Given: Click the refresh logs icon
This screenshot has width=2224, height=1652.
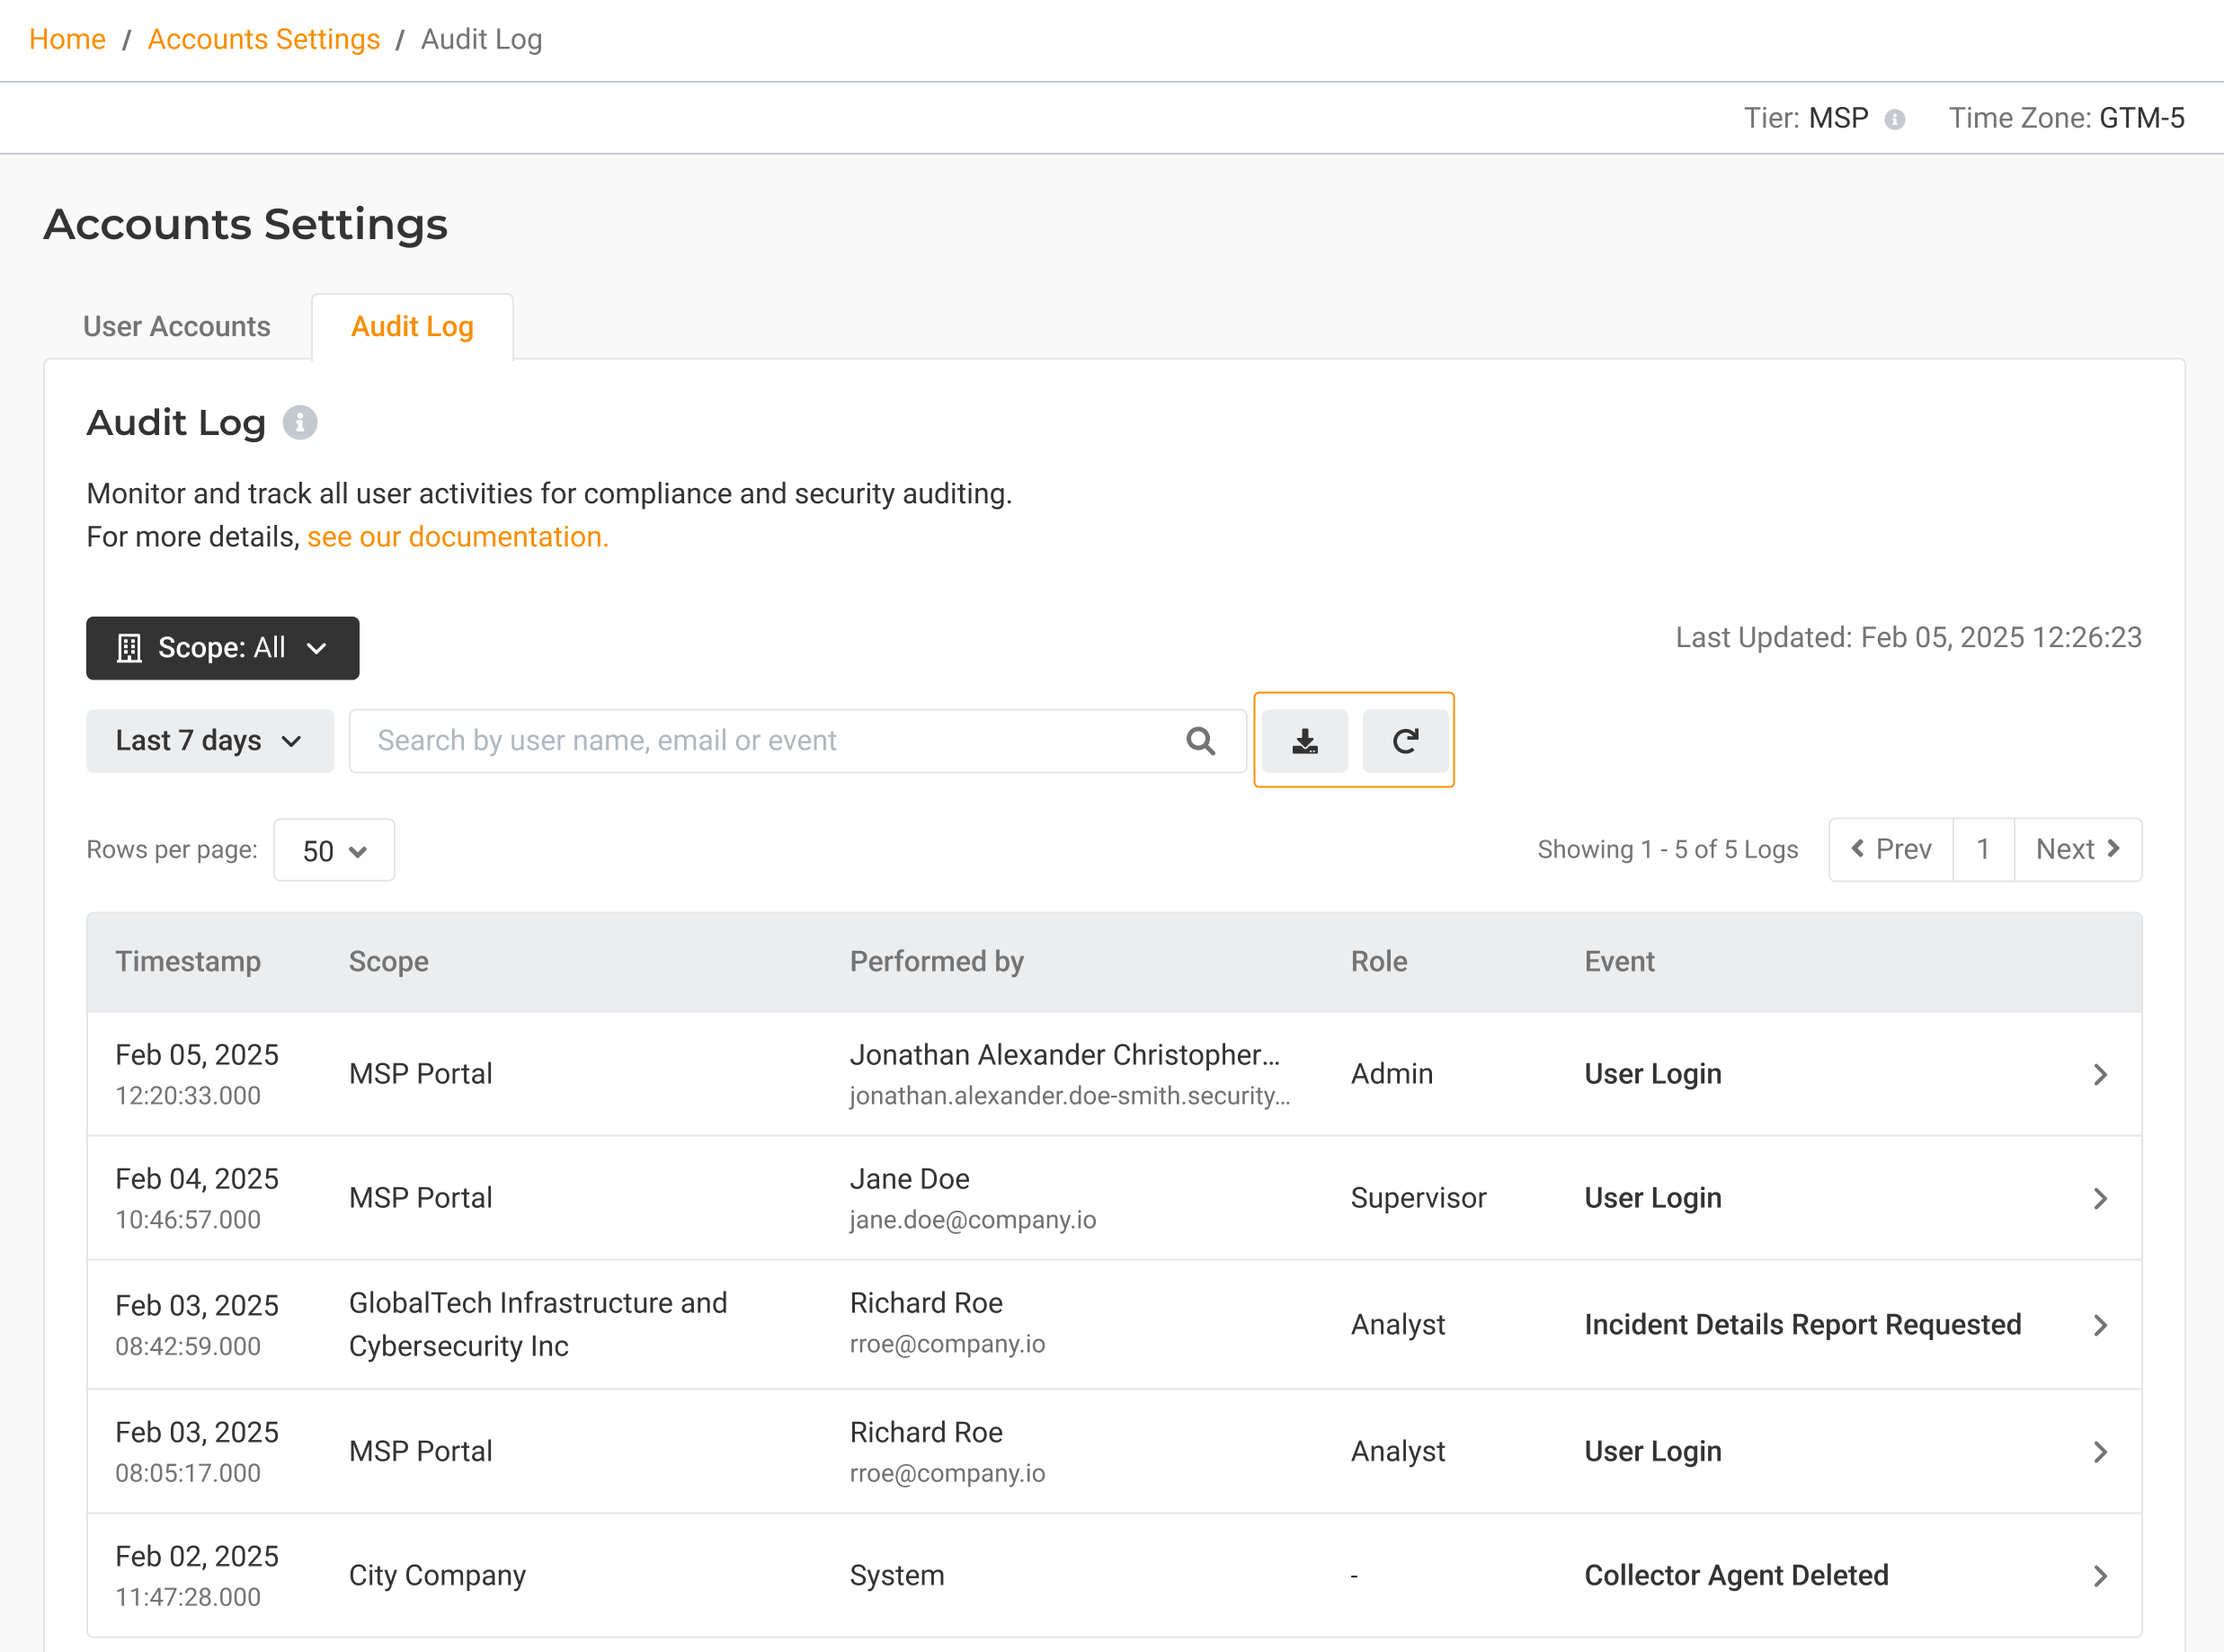Looking at the screenshot, I should [1405, 741].
